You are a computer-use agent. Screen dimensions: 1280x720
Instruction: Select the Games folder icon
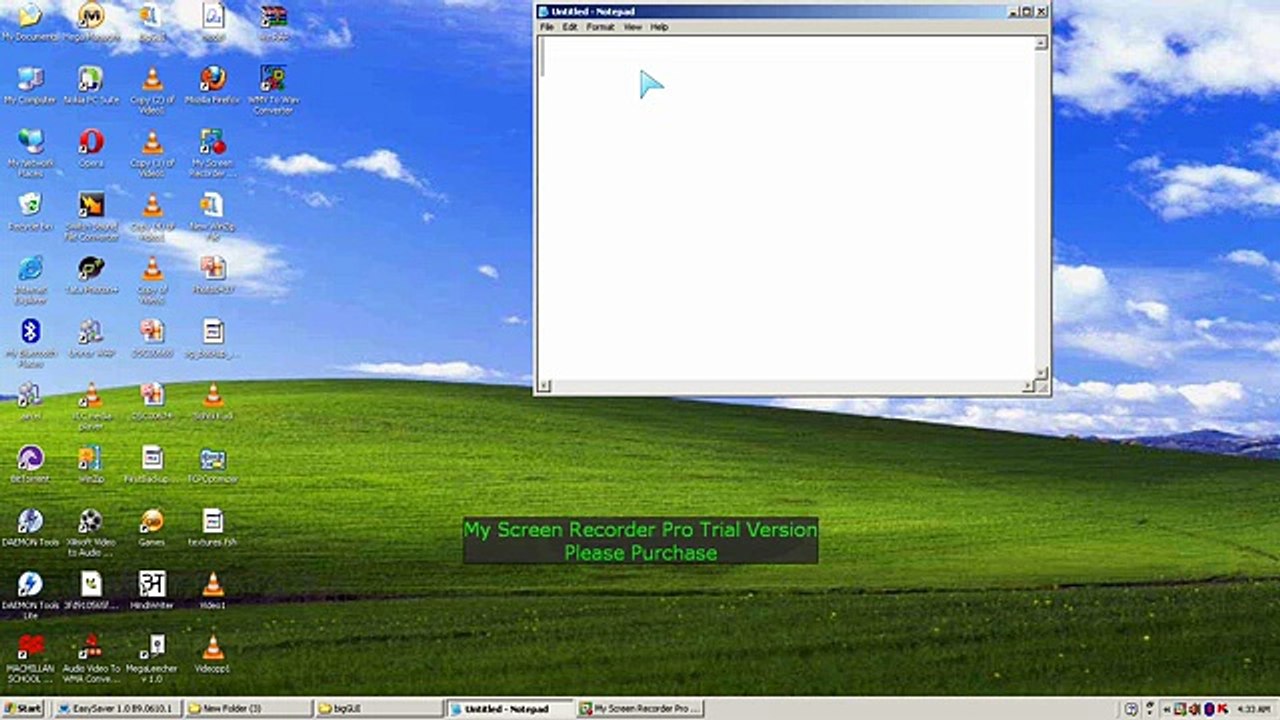click(152, 527)
